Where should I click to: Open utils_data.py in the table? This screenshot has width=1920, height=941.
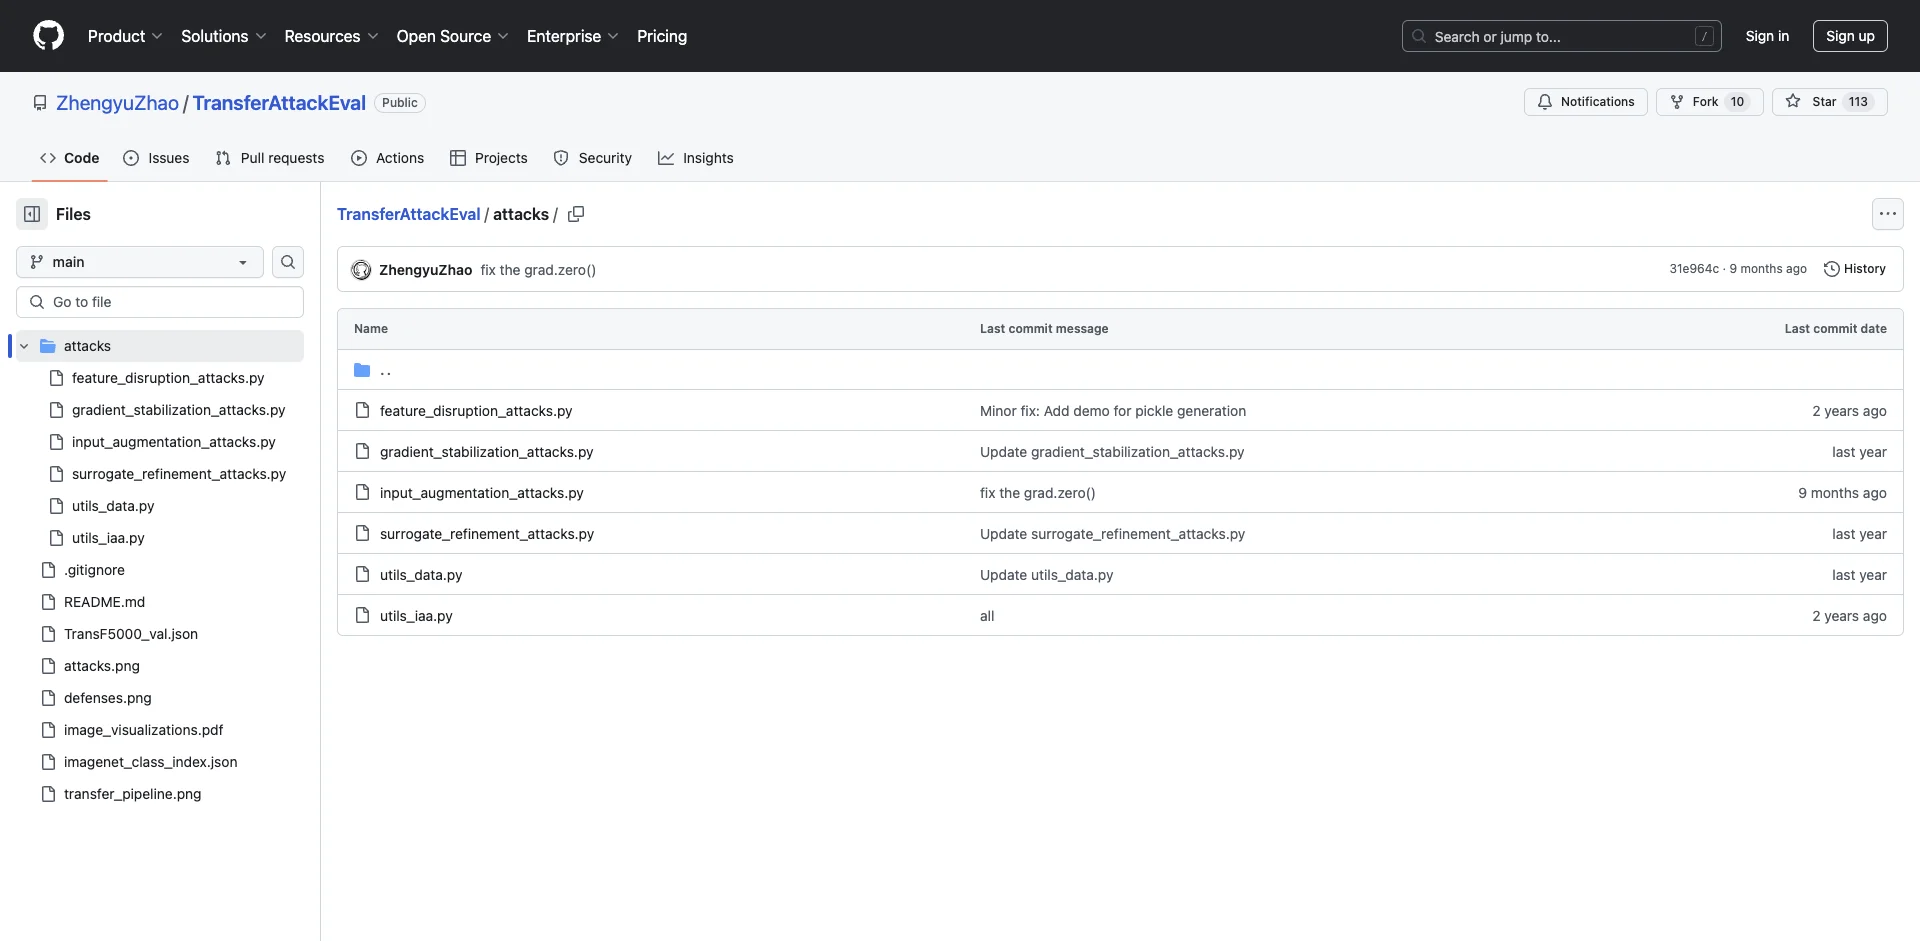pyautogui.click(x=421, y=575)
